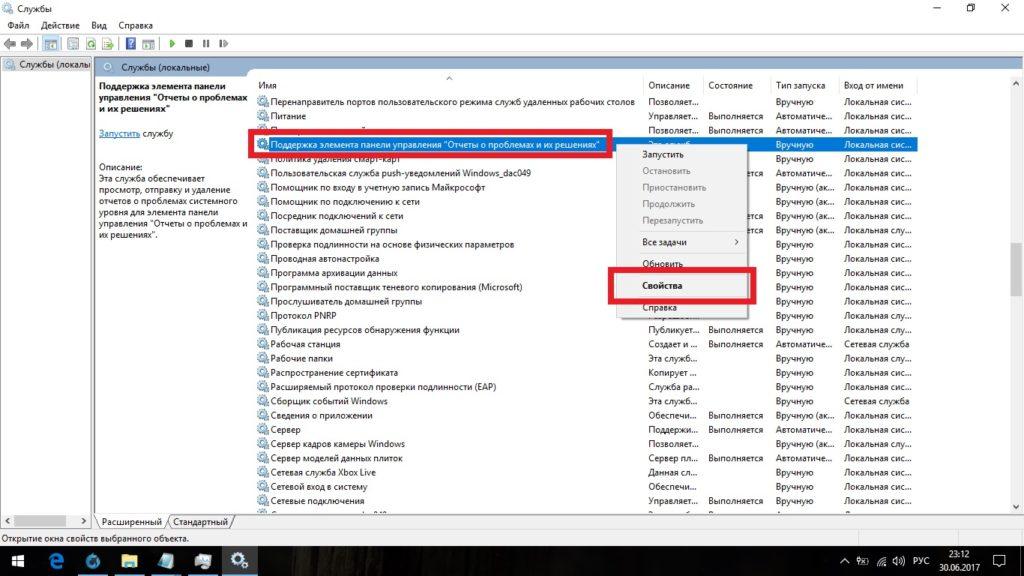
Task: Choose Свойства in the context menu
Action: point(682,285)
